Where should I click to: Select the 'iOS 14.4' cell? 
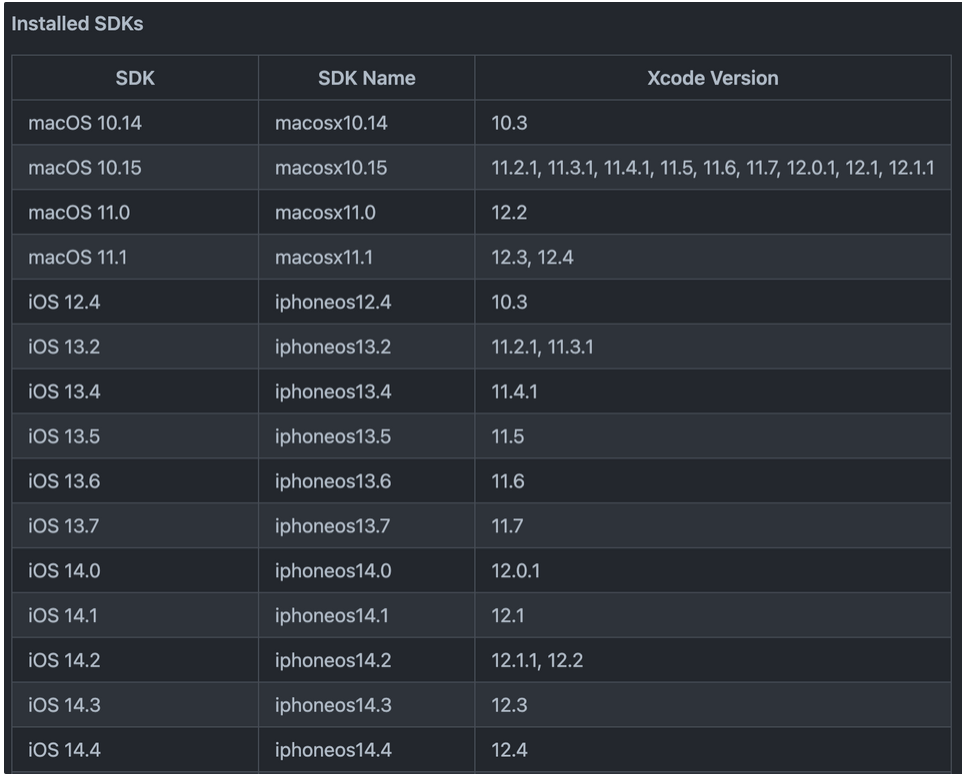135,749
